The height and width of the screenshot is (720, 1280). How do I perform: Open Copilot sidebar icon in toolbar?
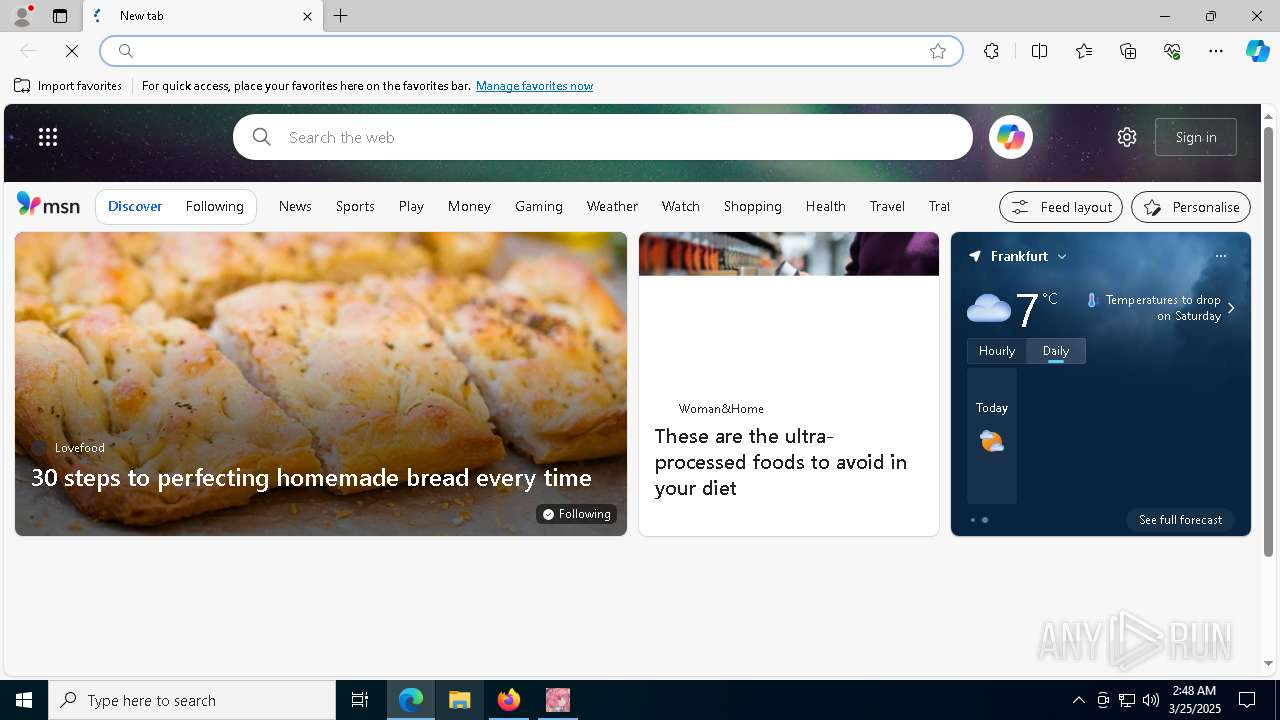point(1257,51)
